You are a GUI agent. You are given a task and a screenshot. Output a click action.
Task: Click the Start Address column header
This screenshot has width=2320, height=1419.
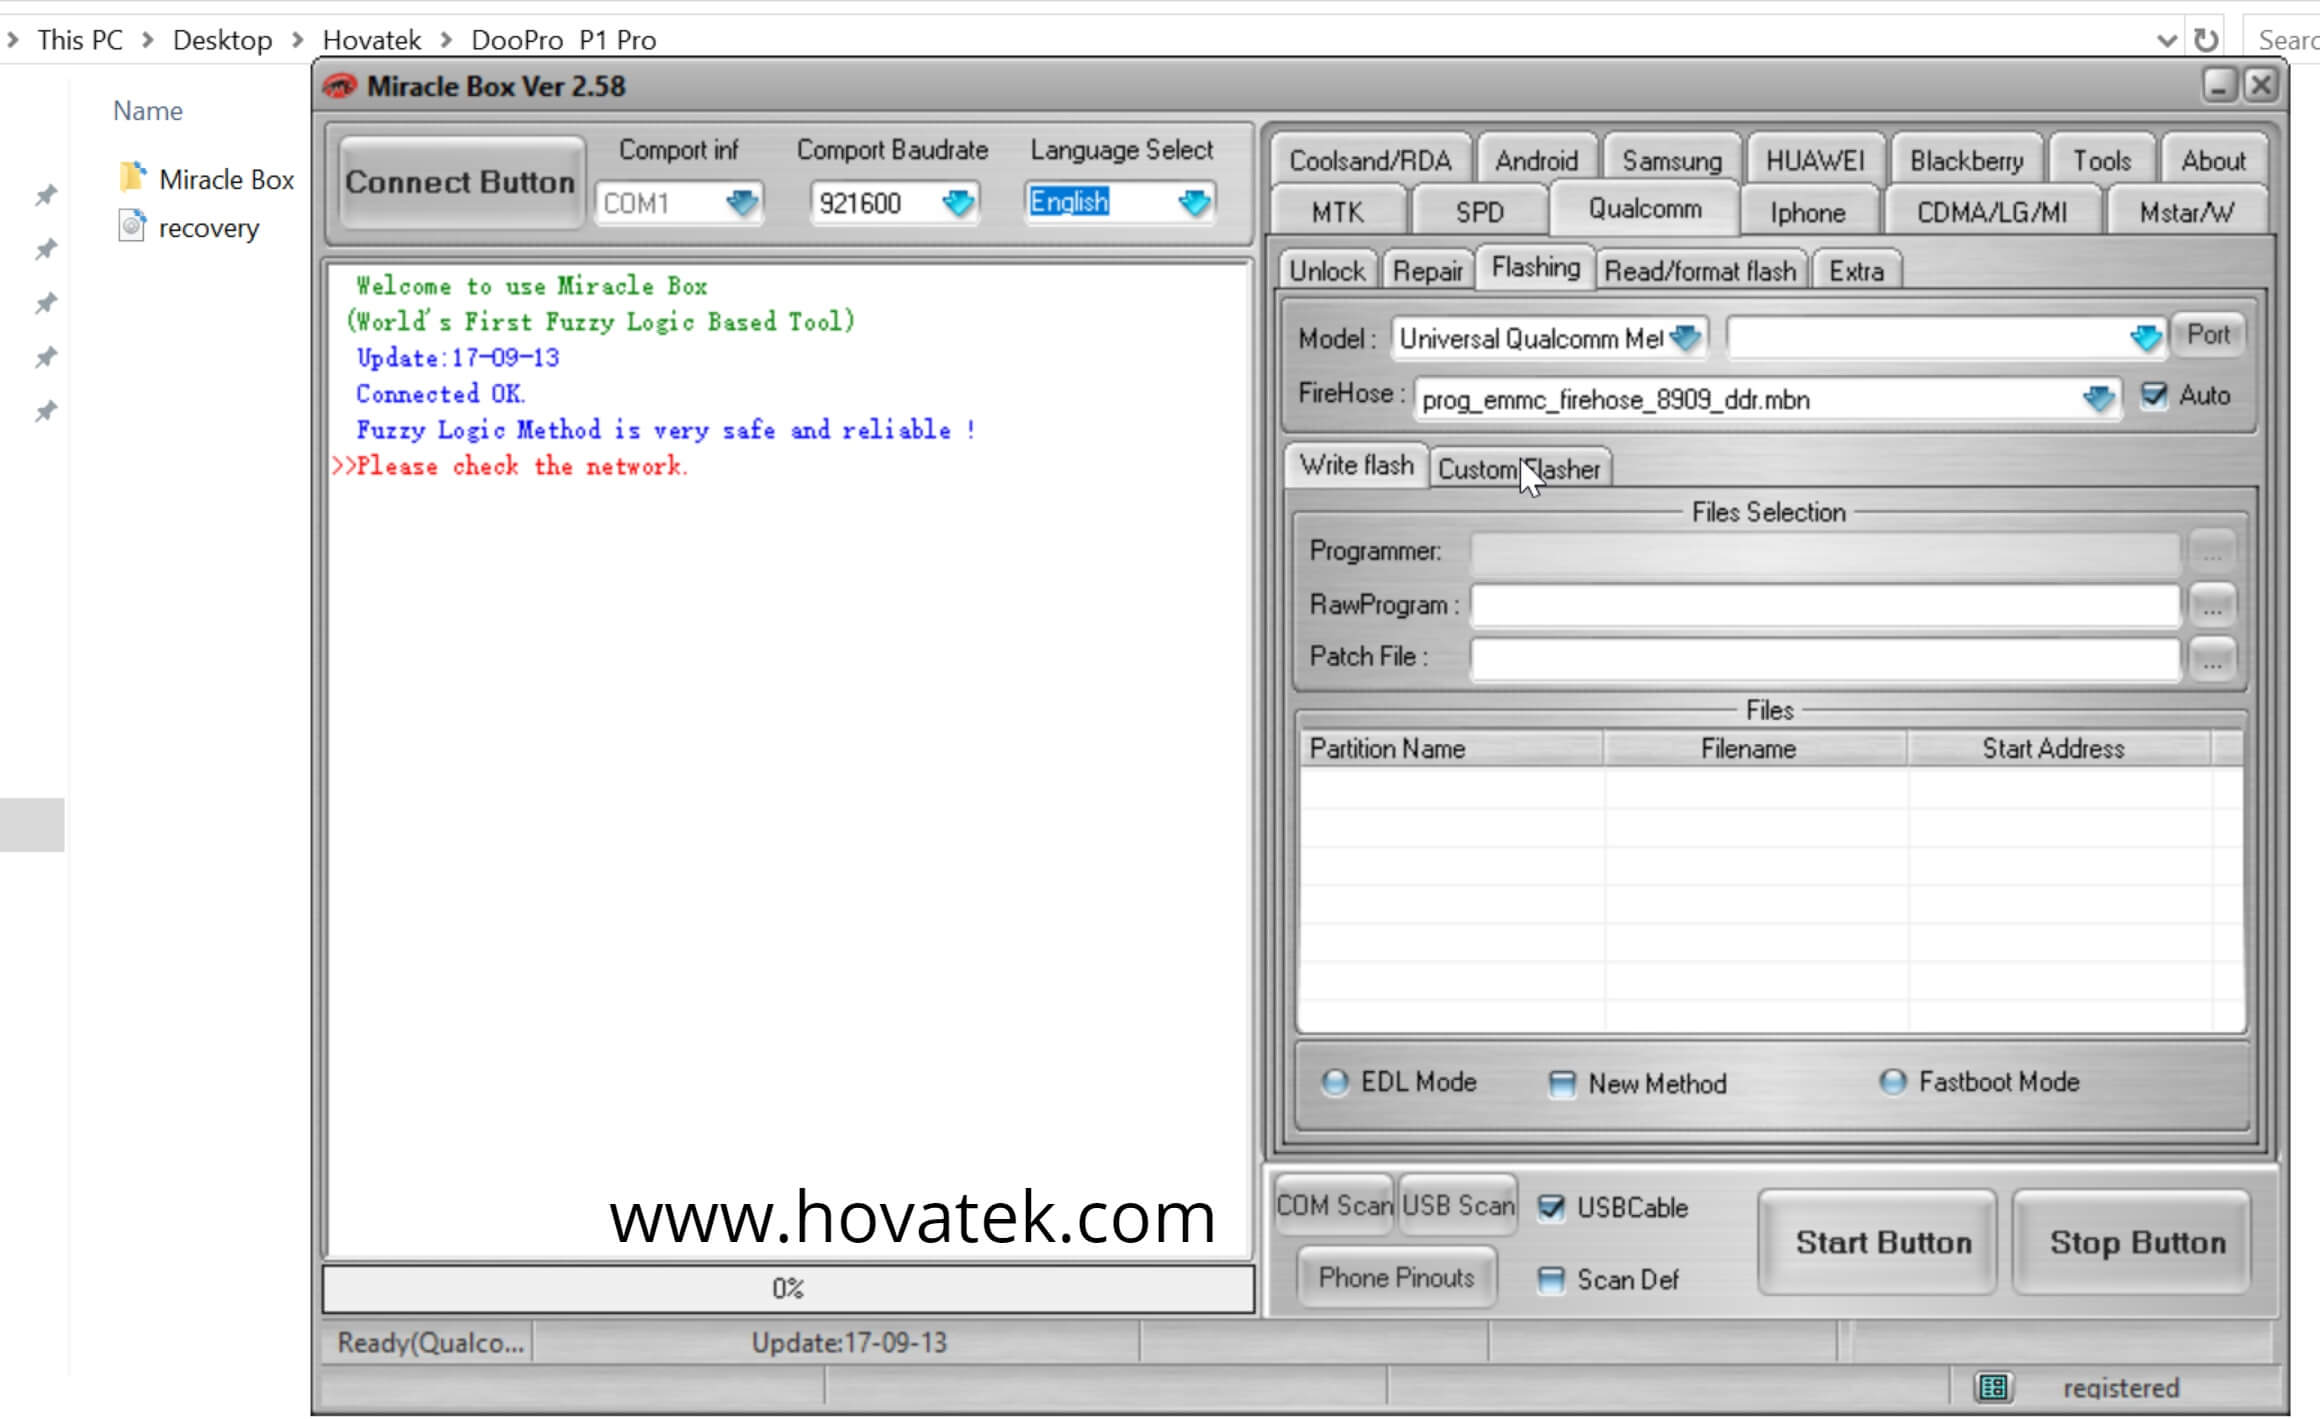(x=2058, y=749)
